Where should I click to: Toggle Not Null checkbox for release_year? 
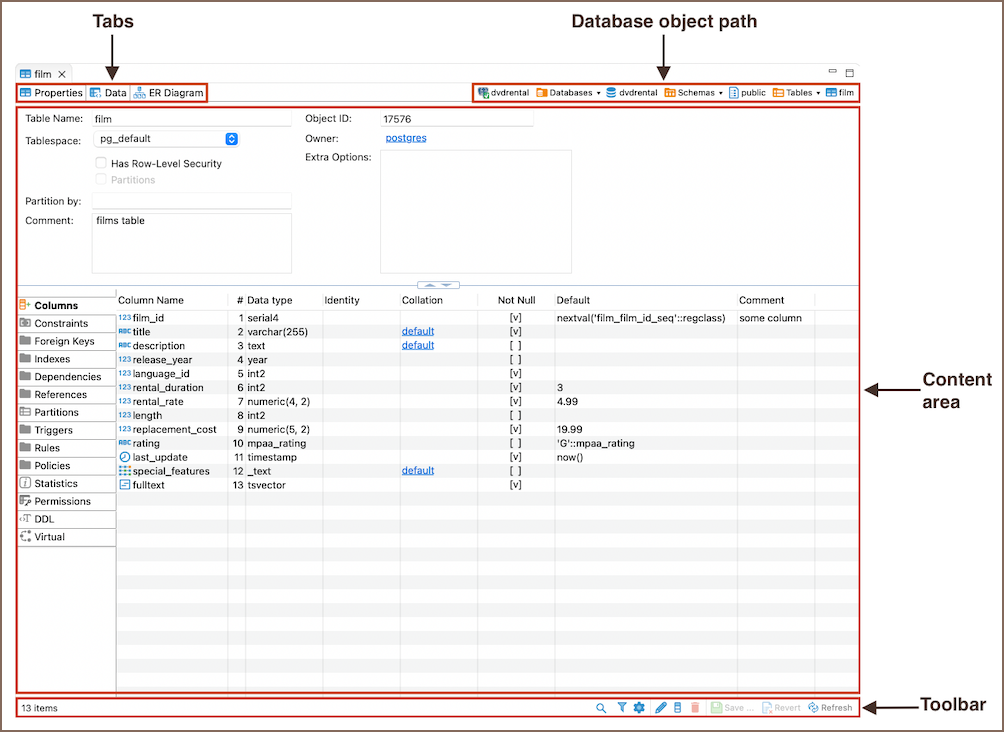(515, 359)
